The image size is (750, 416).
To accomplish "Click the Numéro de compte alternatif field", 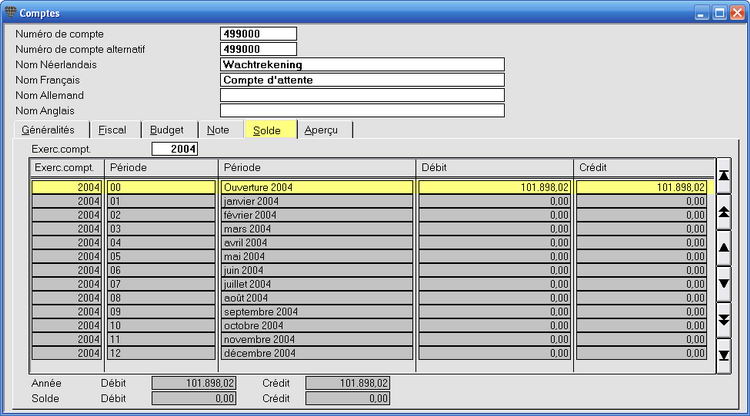I will [258, 49].
